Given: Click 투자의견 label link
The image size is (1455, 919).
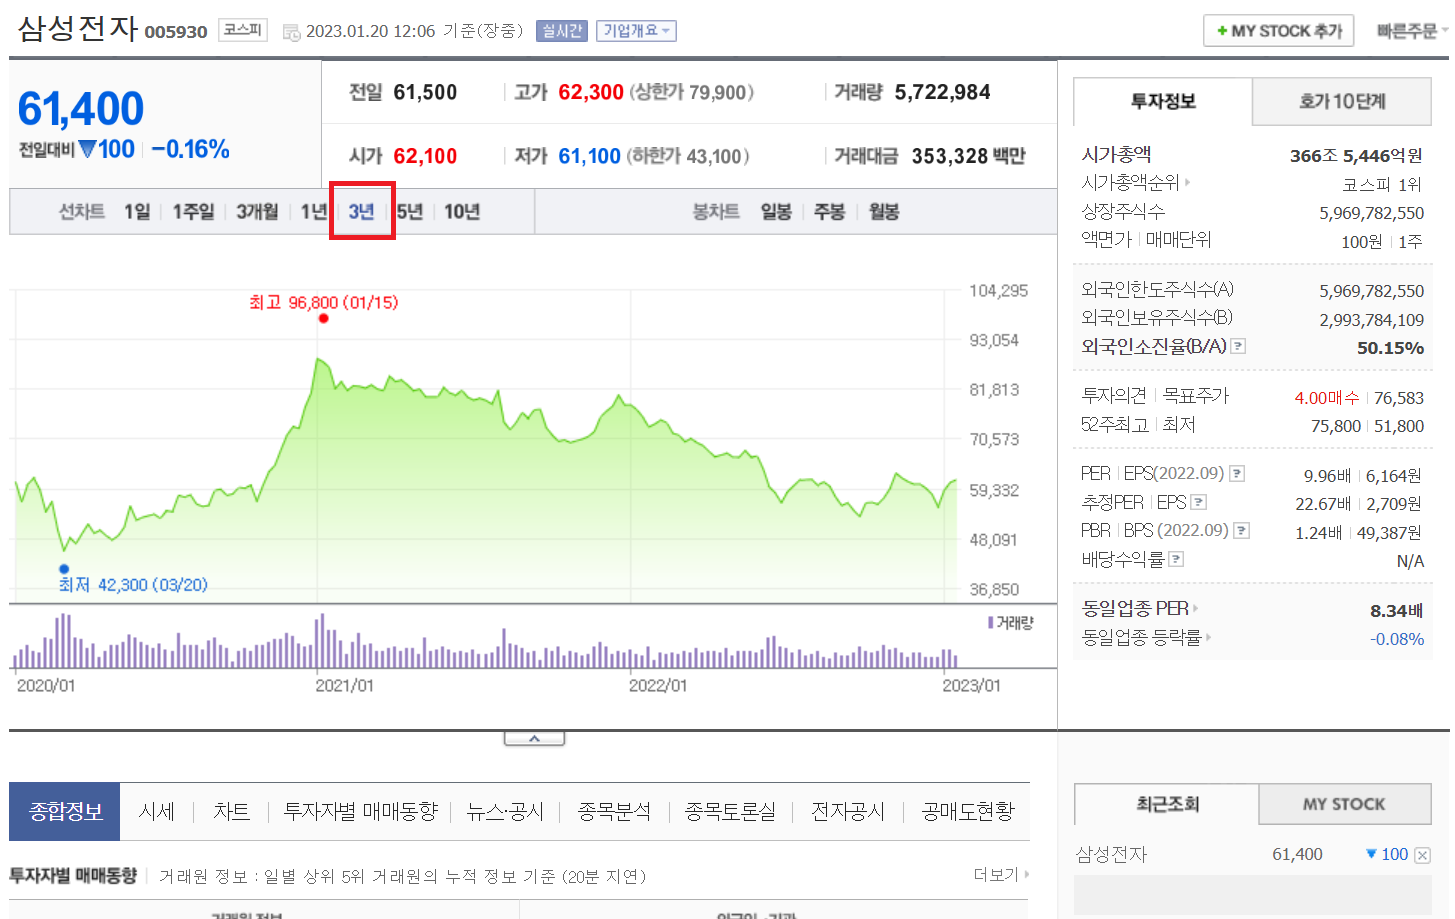Looking at the screenshot, I should pyautogui.click(x=1114, y=396).
